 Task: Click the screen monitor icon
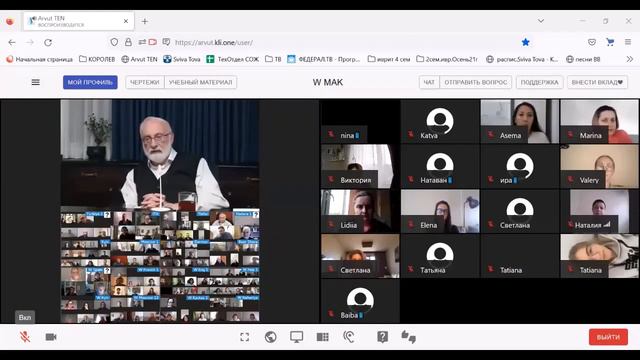click(297, 337)
